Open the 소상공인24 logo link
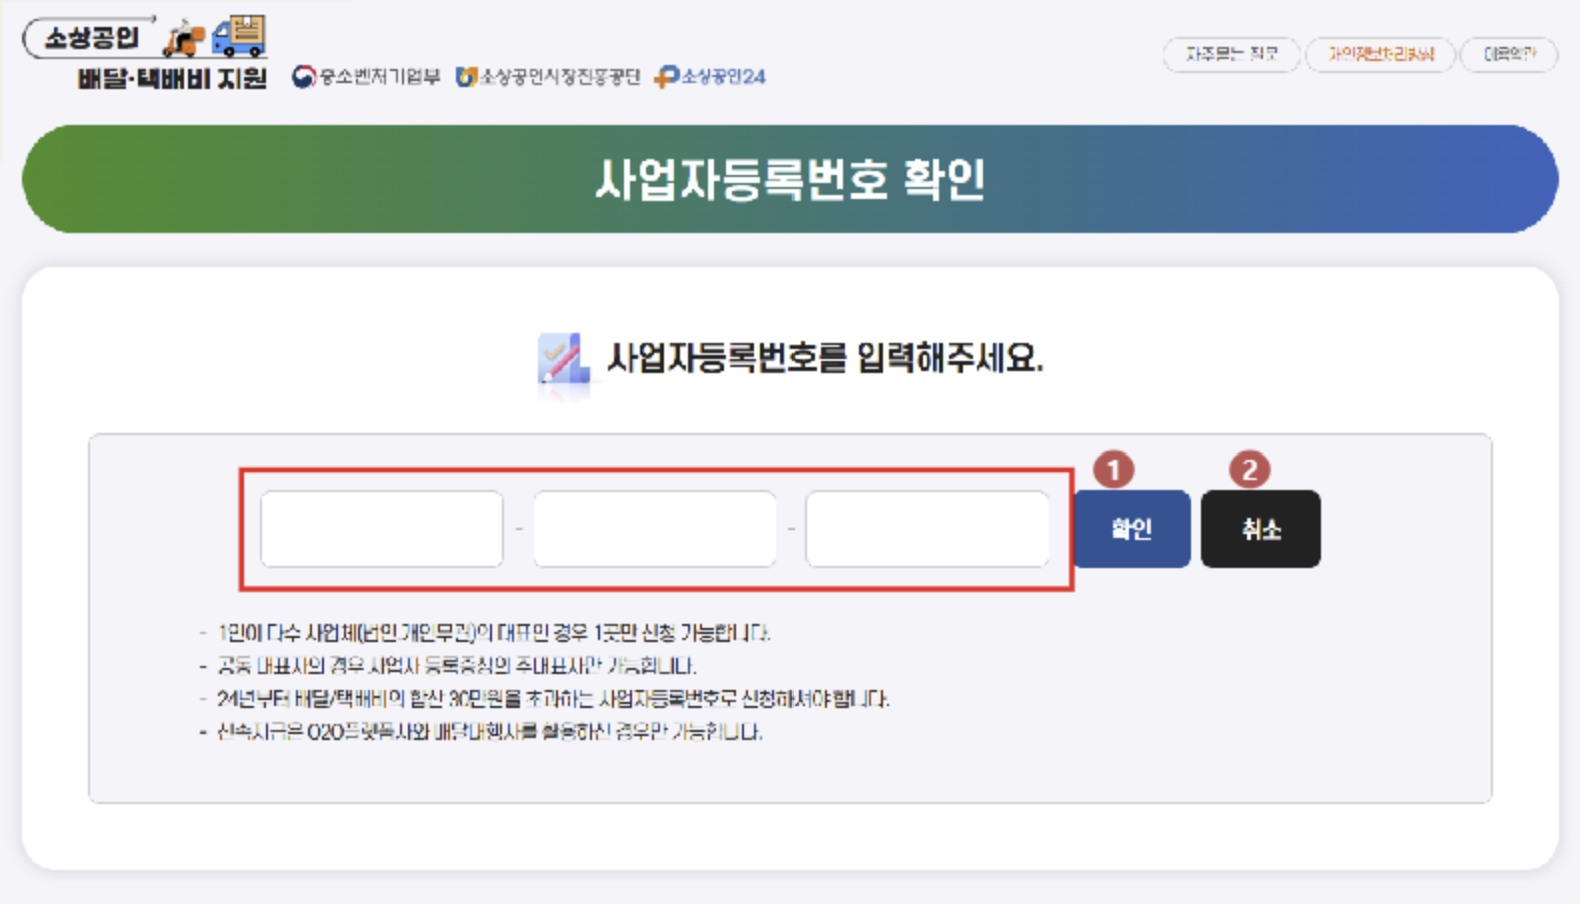 710,77
